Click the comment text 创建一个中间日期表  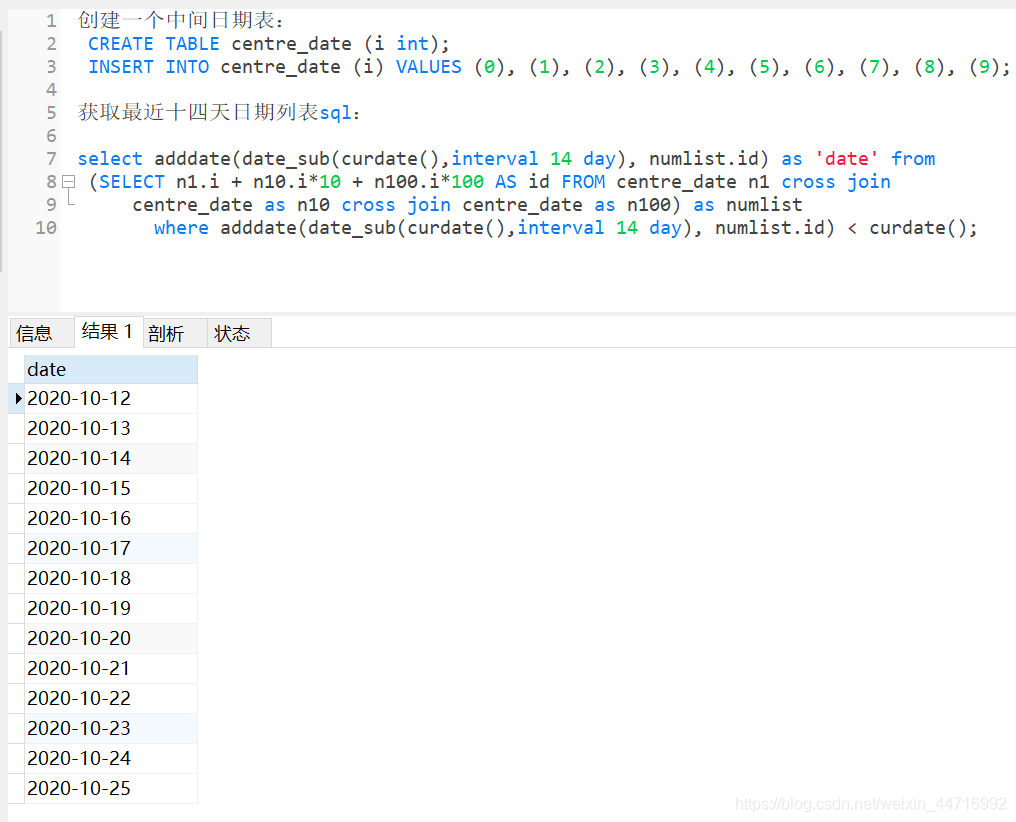[176, 21]
